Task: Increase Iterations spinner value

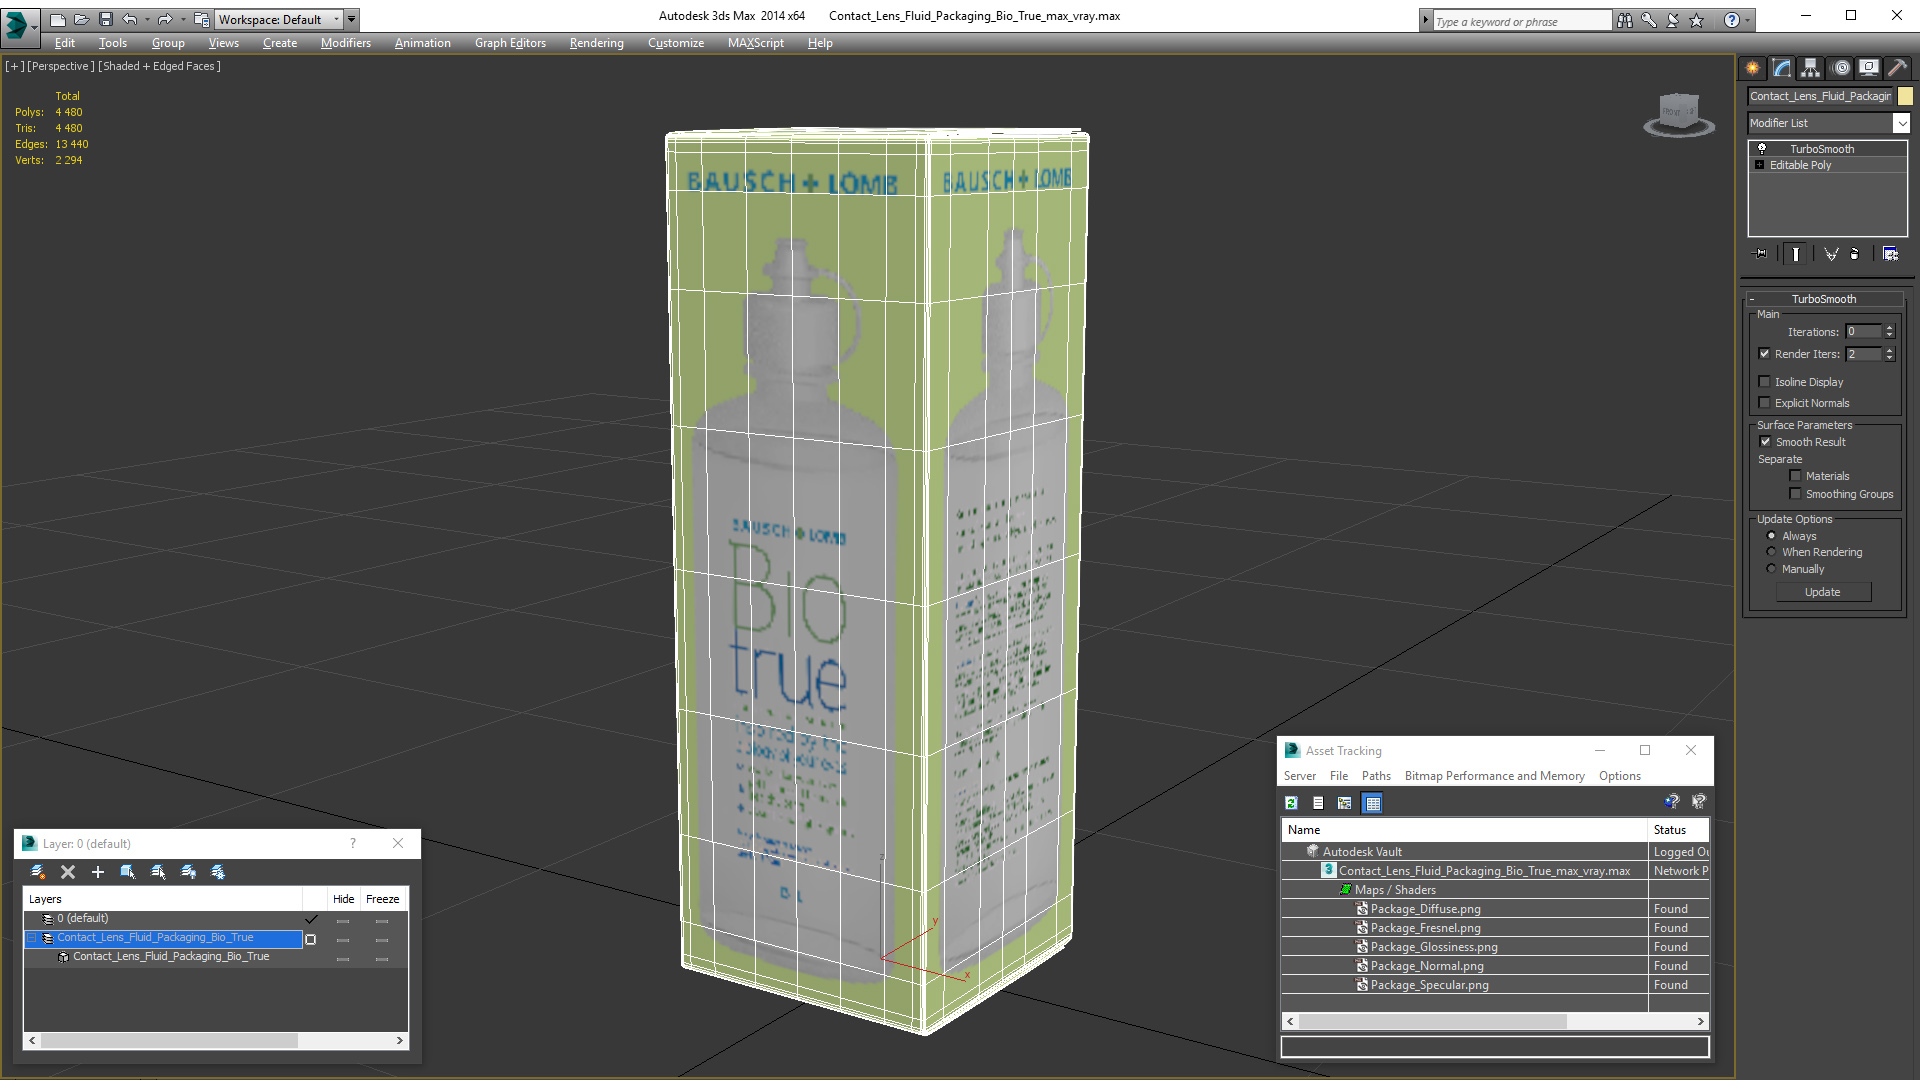Action: (x=1889, y=328)
